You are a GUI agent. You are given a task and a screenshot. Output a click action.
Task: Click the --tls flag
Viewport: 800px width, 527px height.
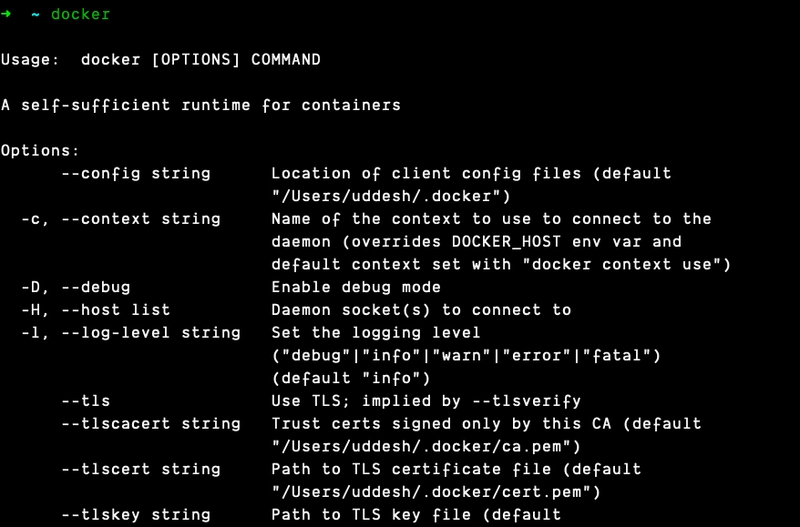tap(86, 401)
